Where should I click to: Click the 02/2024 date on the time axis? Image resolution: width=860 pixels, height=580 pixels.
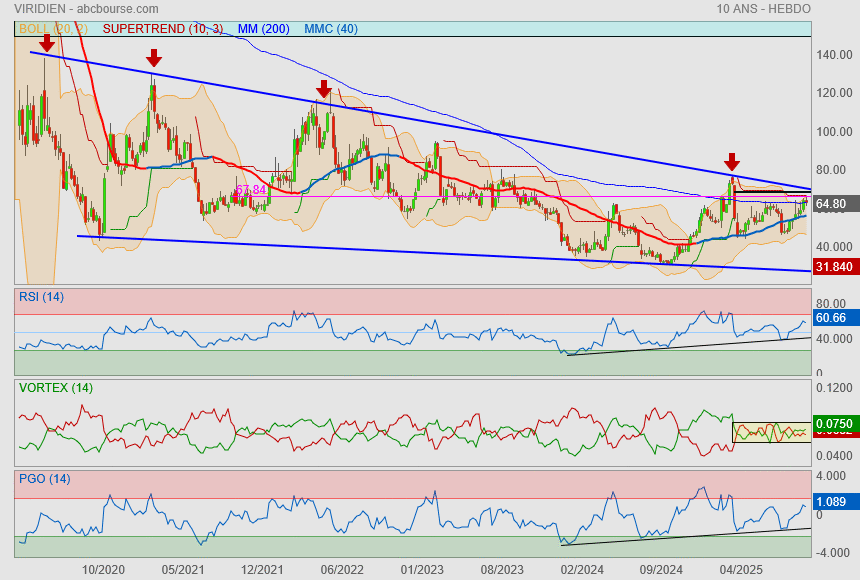[582, 568]
